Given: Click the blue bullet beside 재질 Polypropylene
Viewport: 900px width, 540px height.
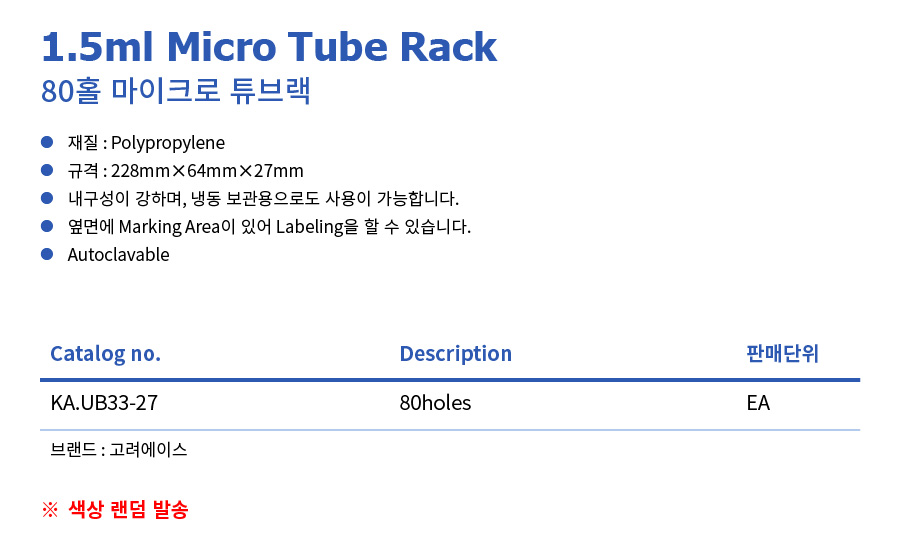Looking at the screenshot, I should click(x=47, y=142).
